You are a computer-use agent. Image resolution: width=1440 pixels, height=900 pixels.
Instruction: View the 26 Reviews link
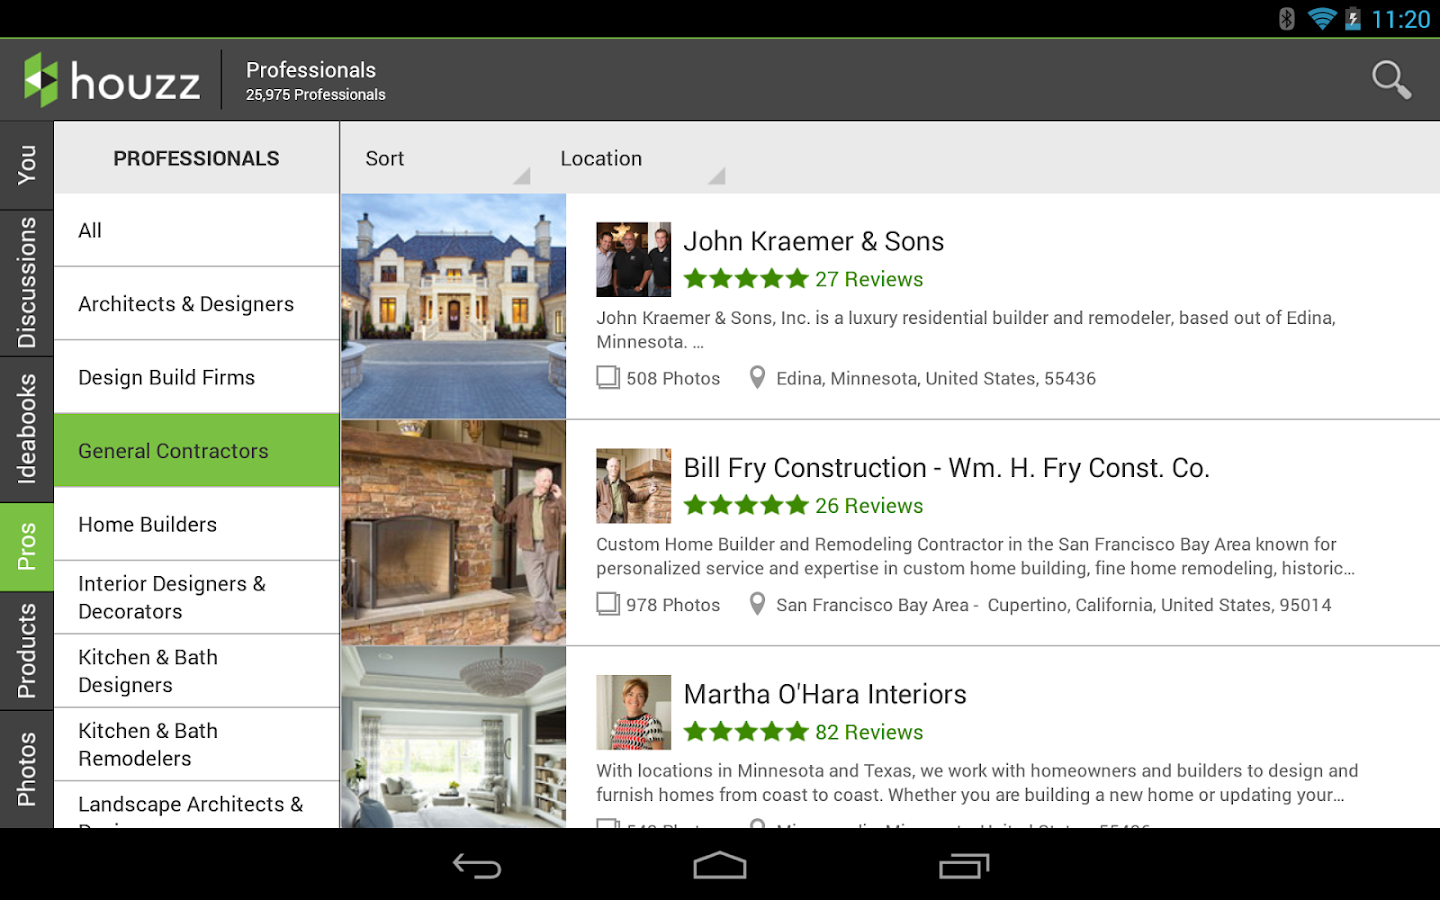869,506
